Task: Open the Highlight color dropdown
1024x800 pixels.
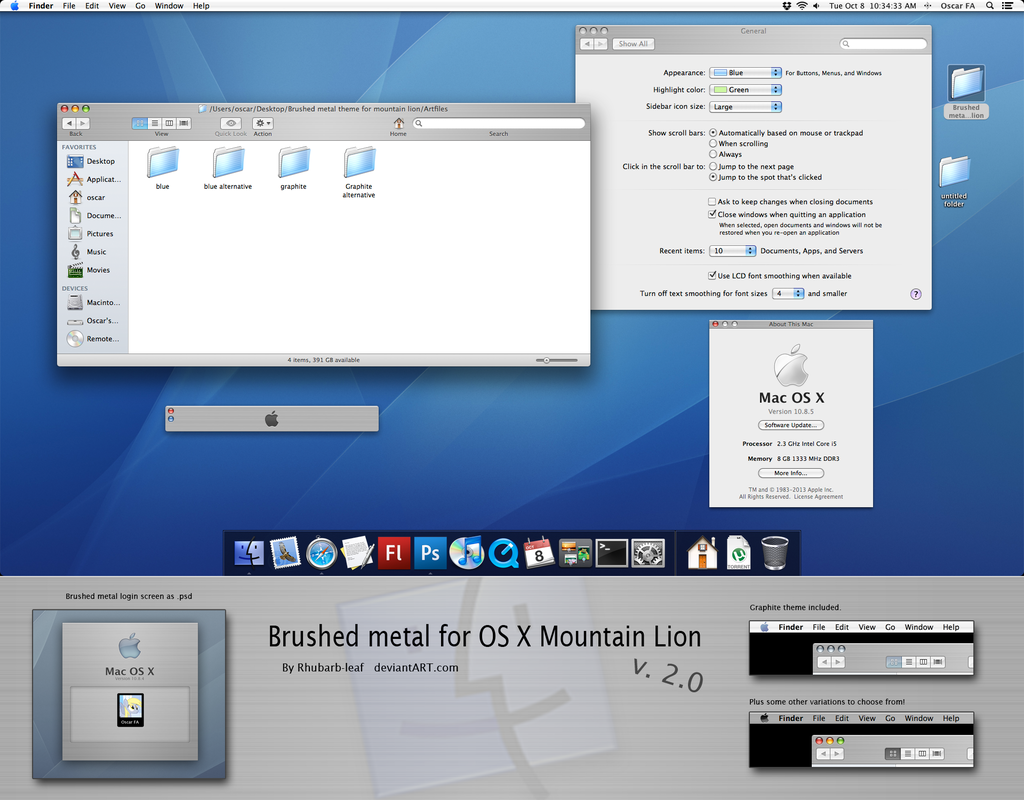Action: (745, 89)
